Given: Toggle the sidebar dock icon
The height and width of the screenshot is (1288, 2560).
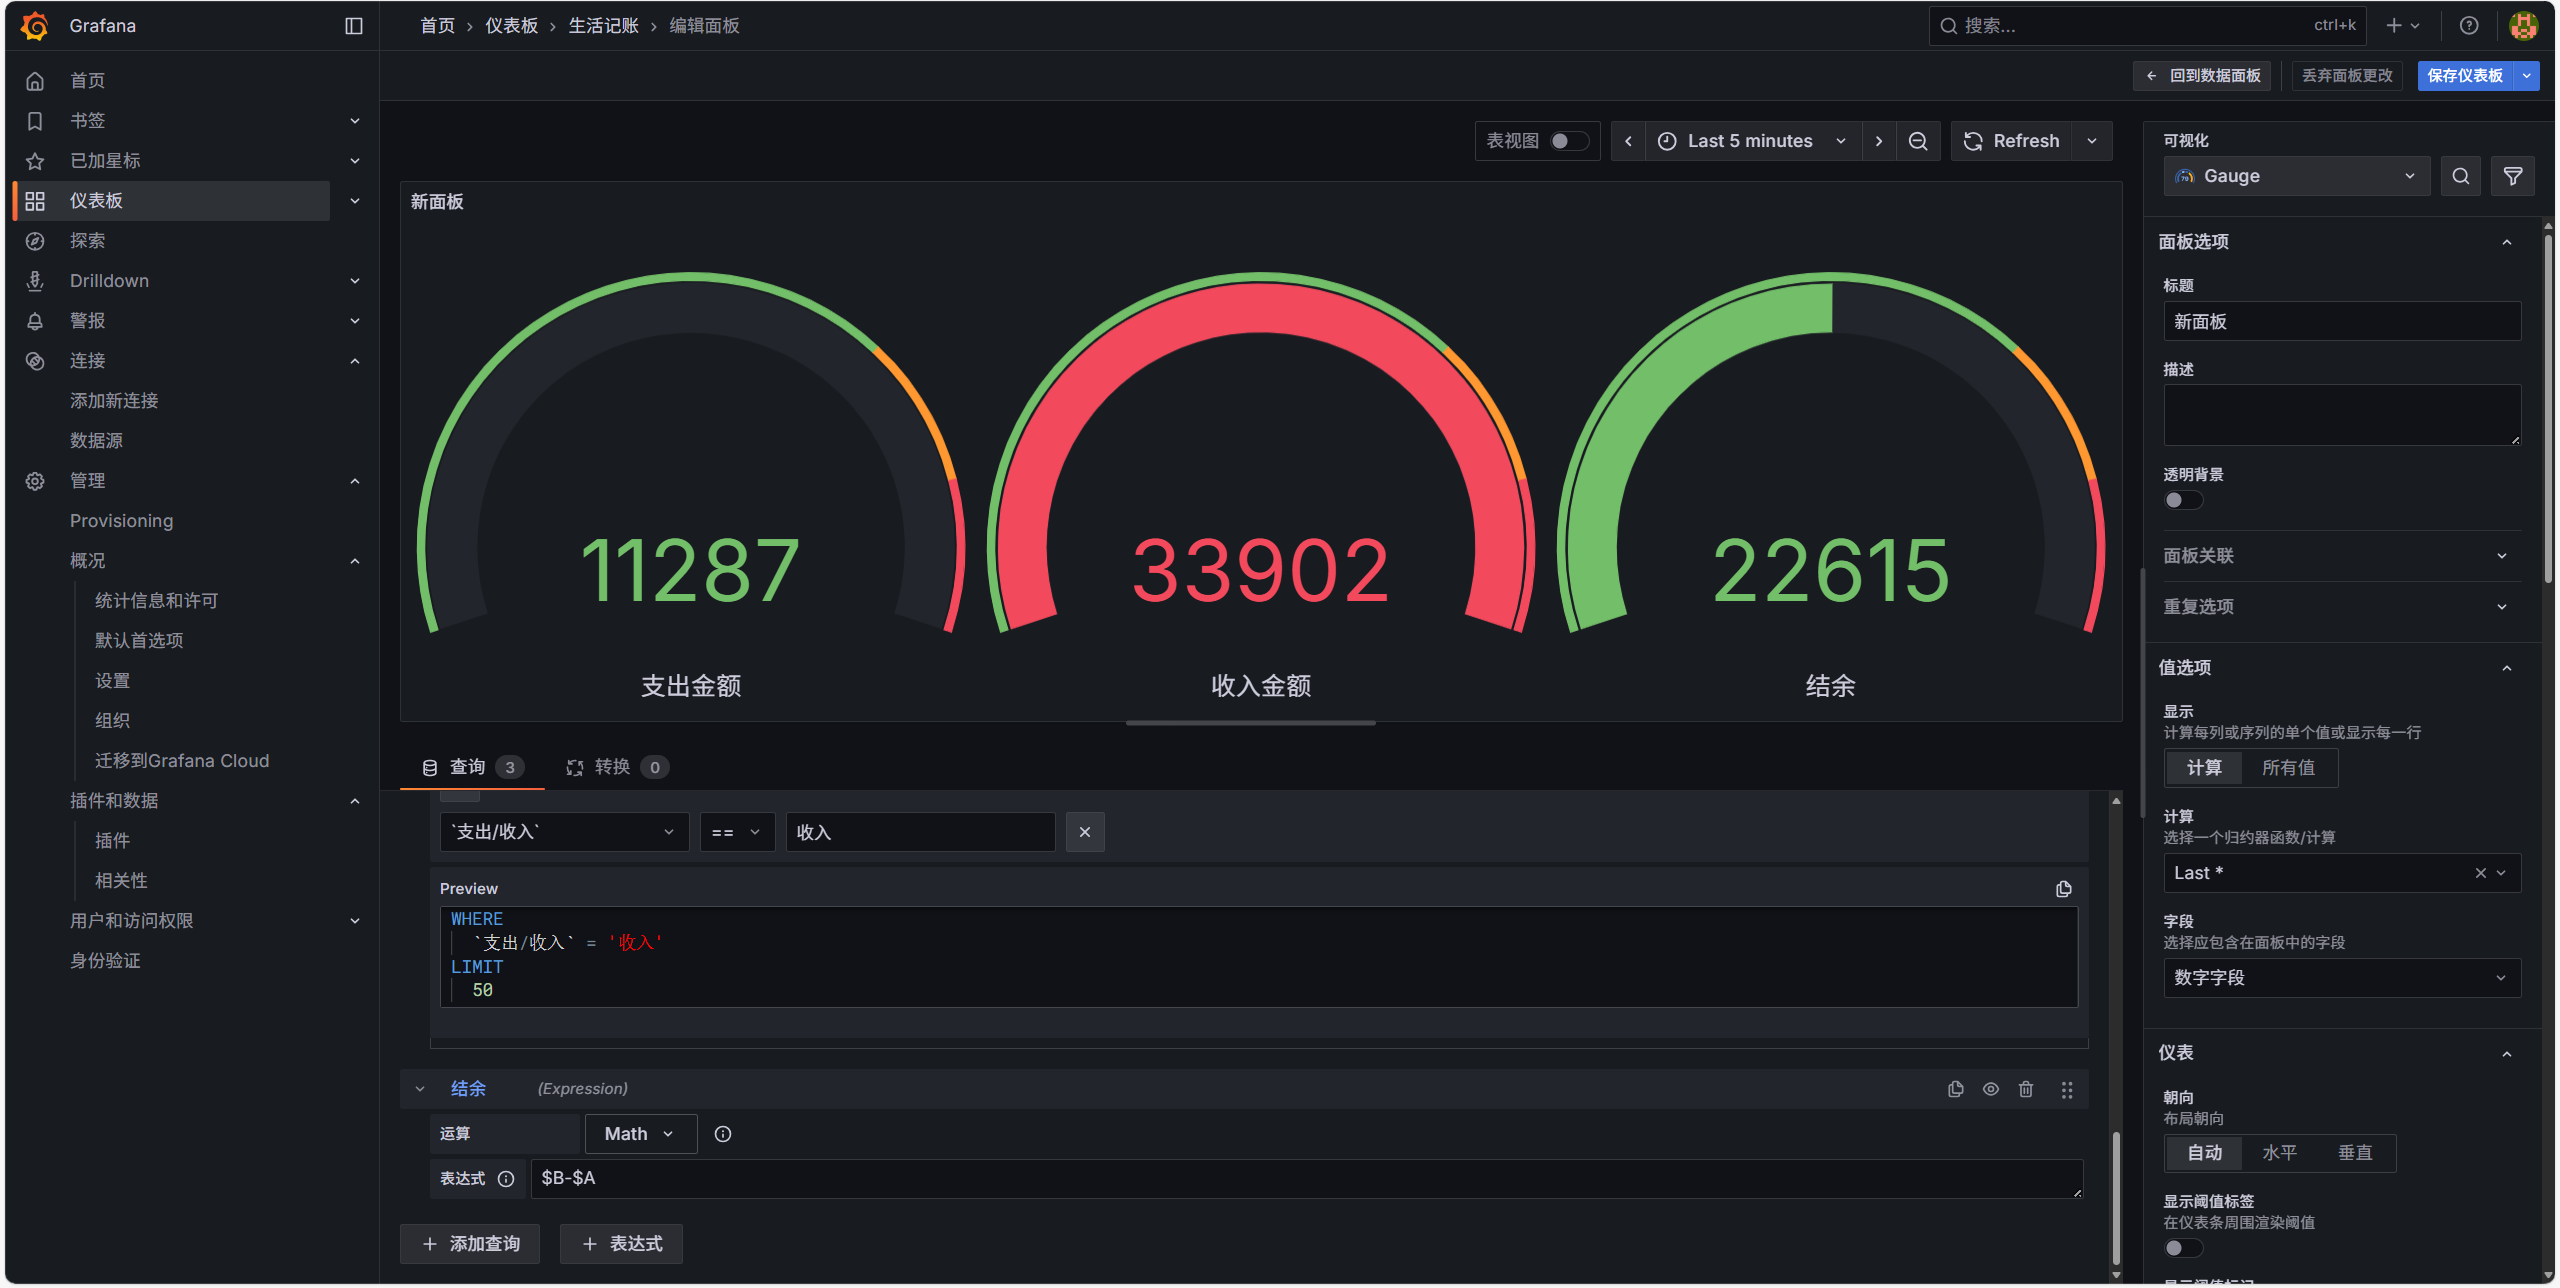Looking at the screenshot, I should pyautogui.click(x=354, y=26).
